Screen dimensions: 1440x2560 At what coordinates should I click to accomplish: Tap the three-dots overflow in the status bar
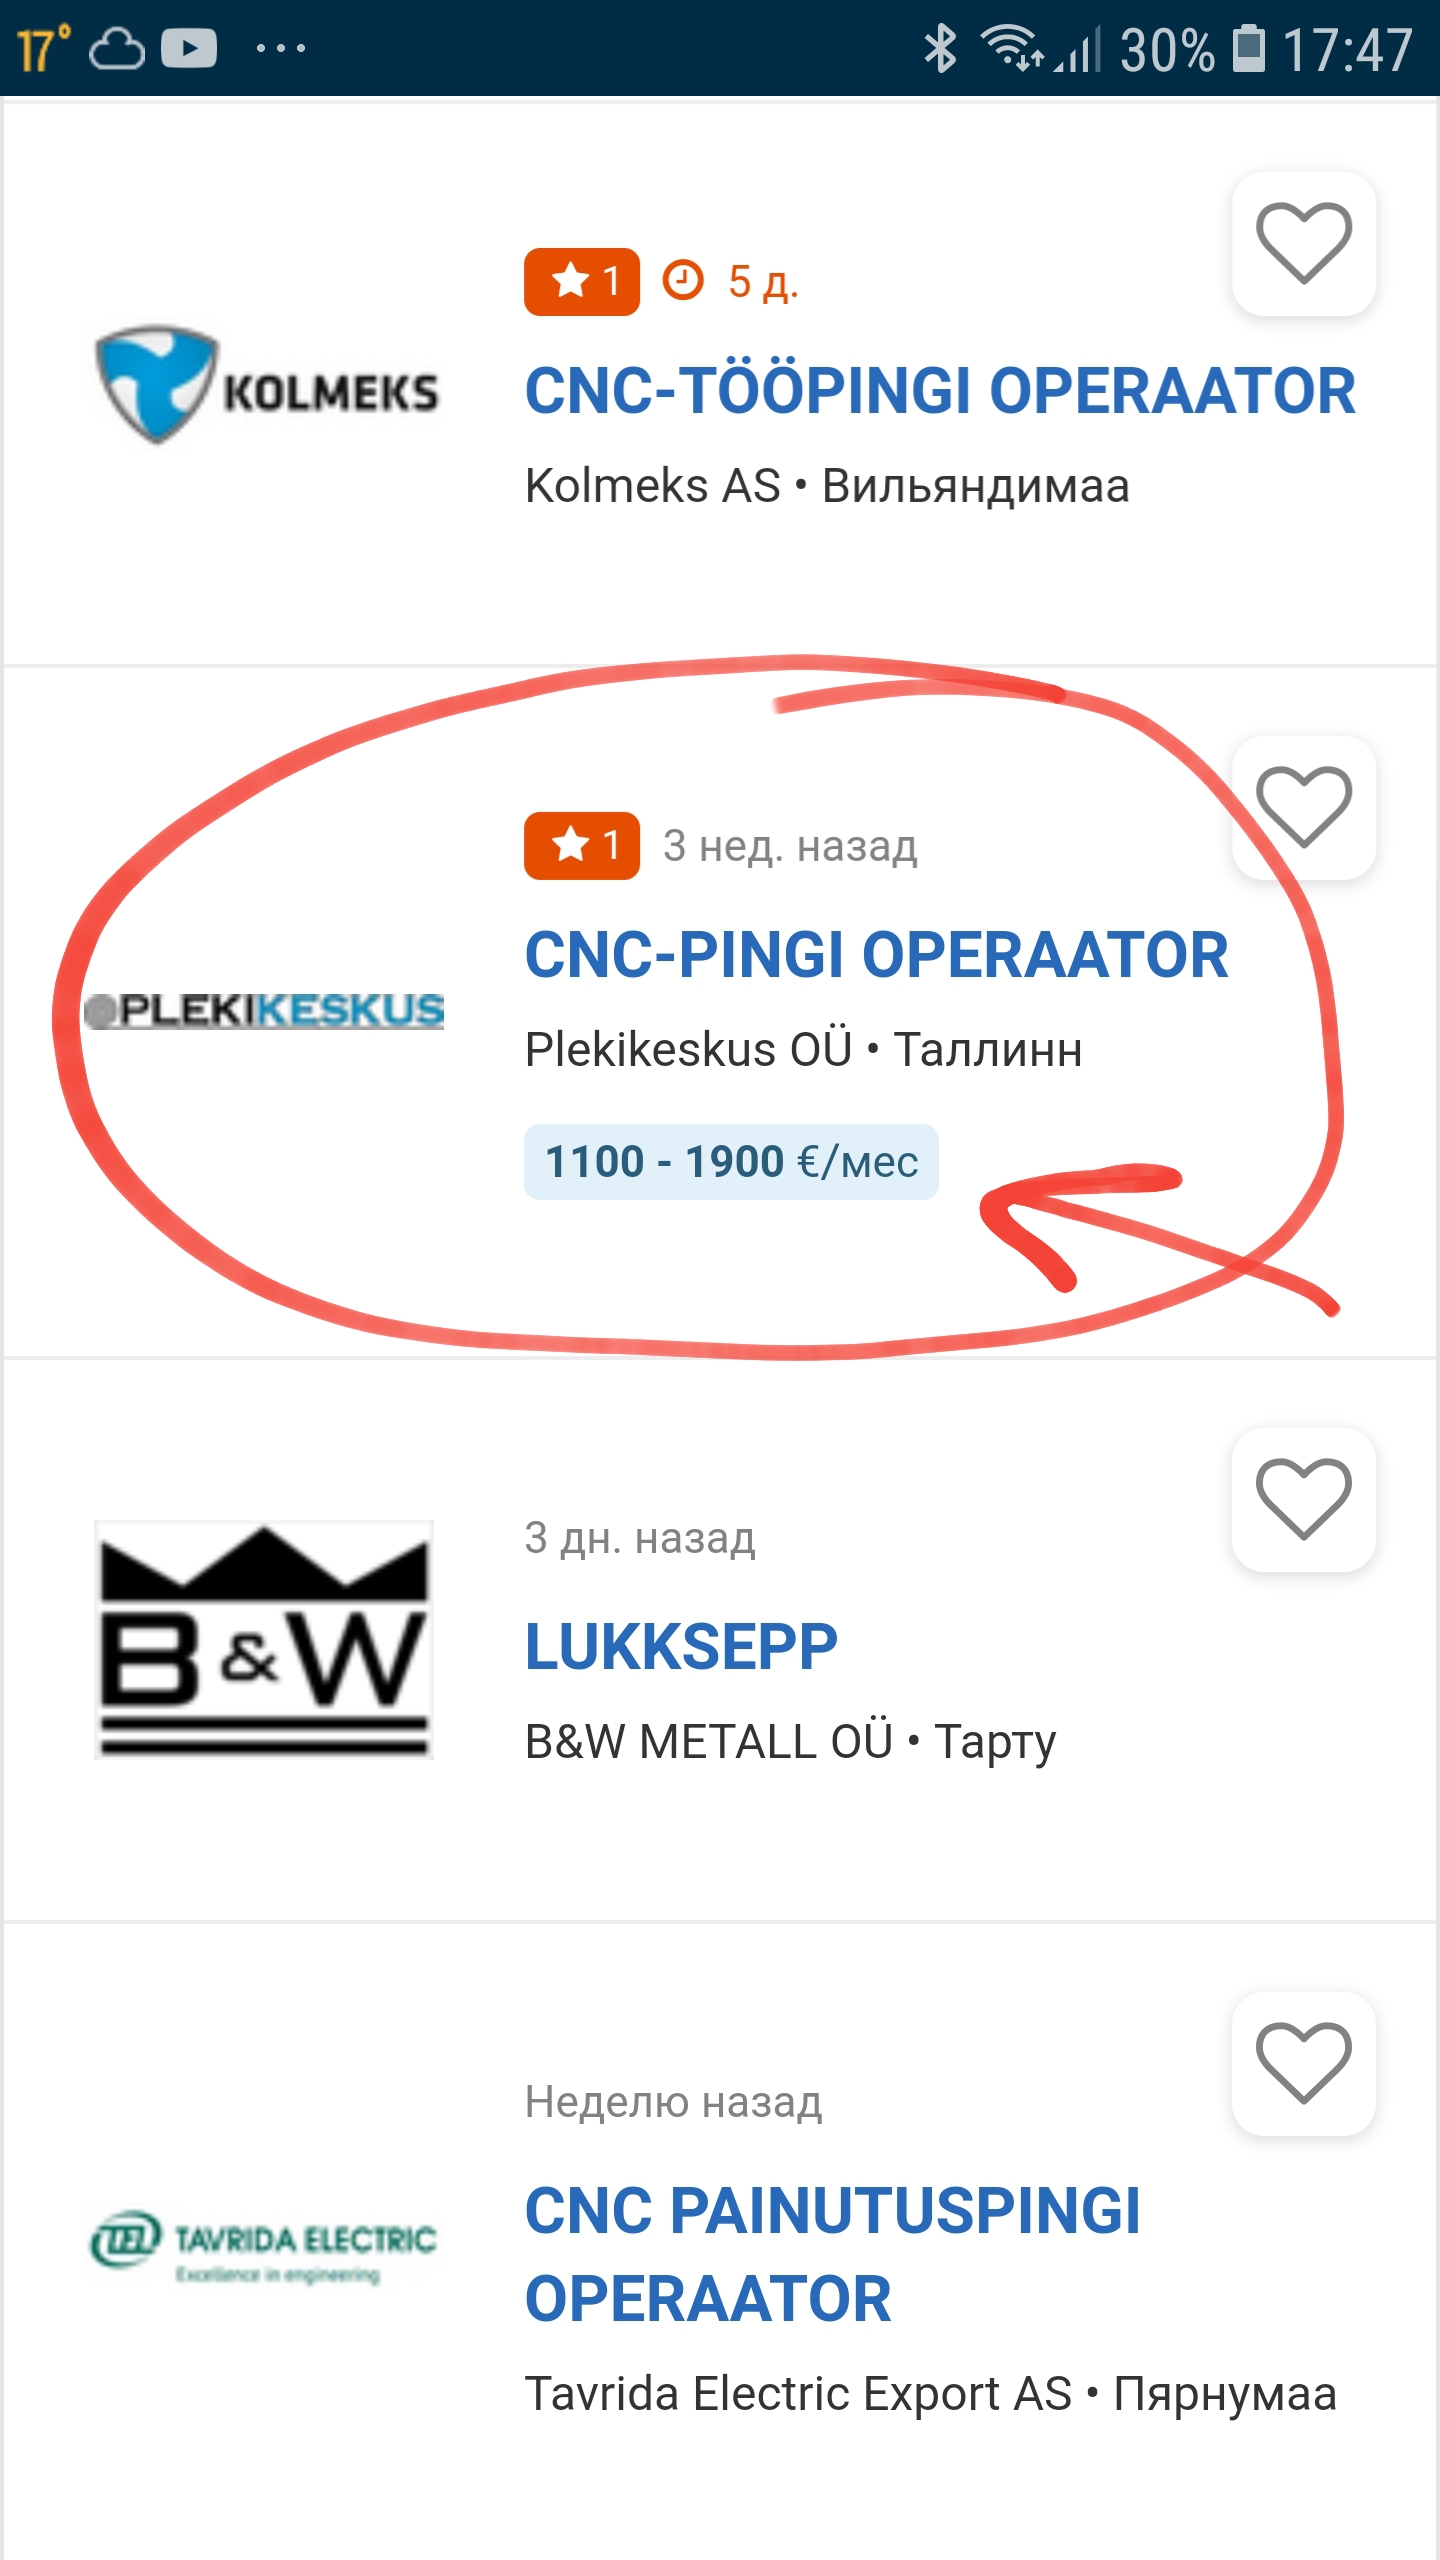pos(281,48)
